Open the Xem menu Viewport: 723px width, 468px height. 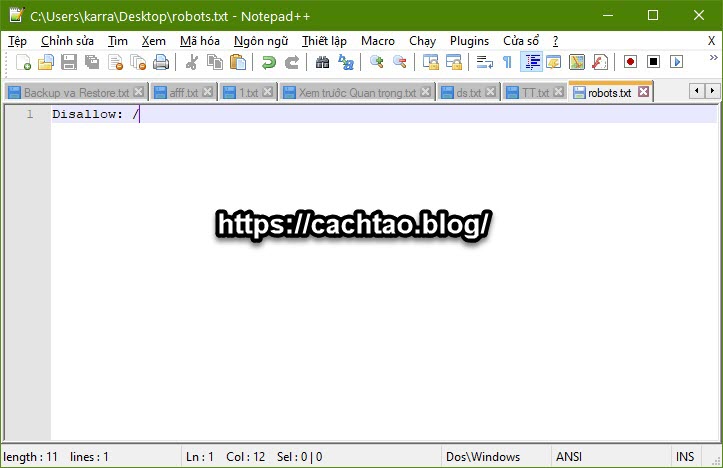click(154, 41)
